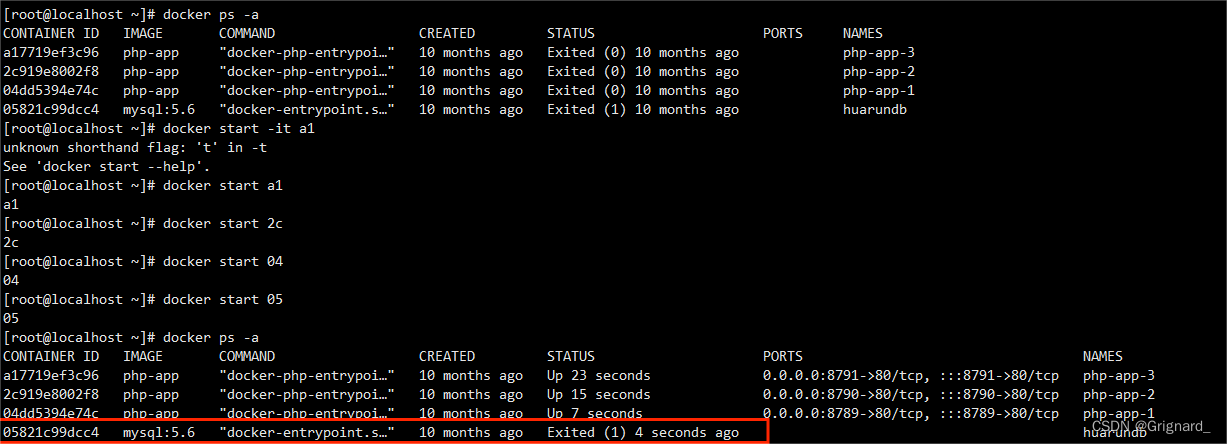1227x444 pixels.
Task: Click the 'PORTS' header above the 8791 port mapping
Action: 783,356
